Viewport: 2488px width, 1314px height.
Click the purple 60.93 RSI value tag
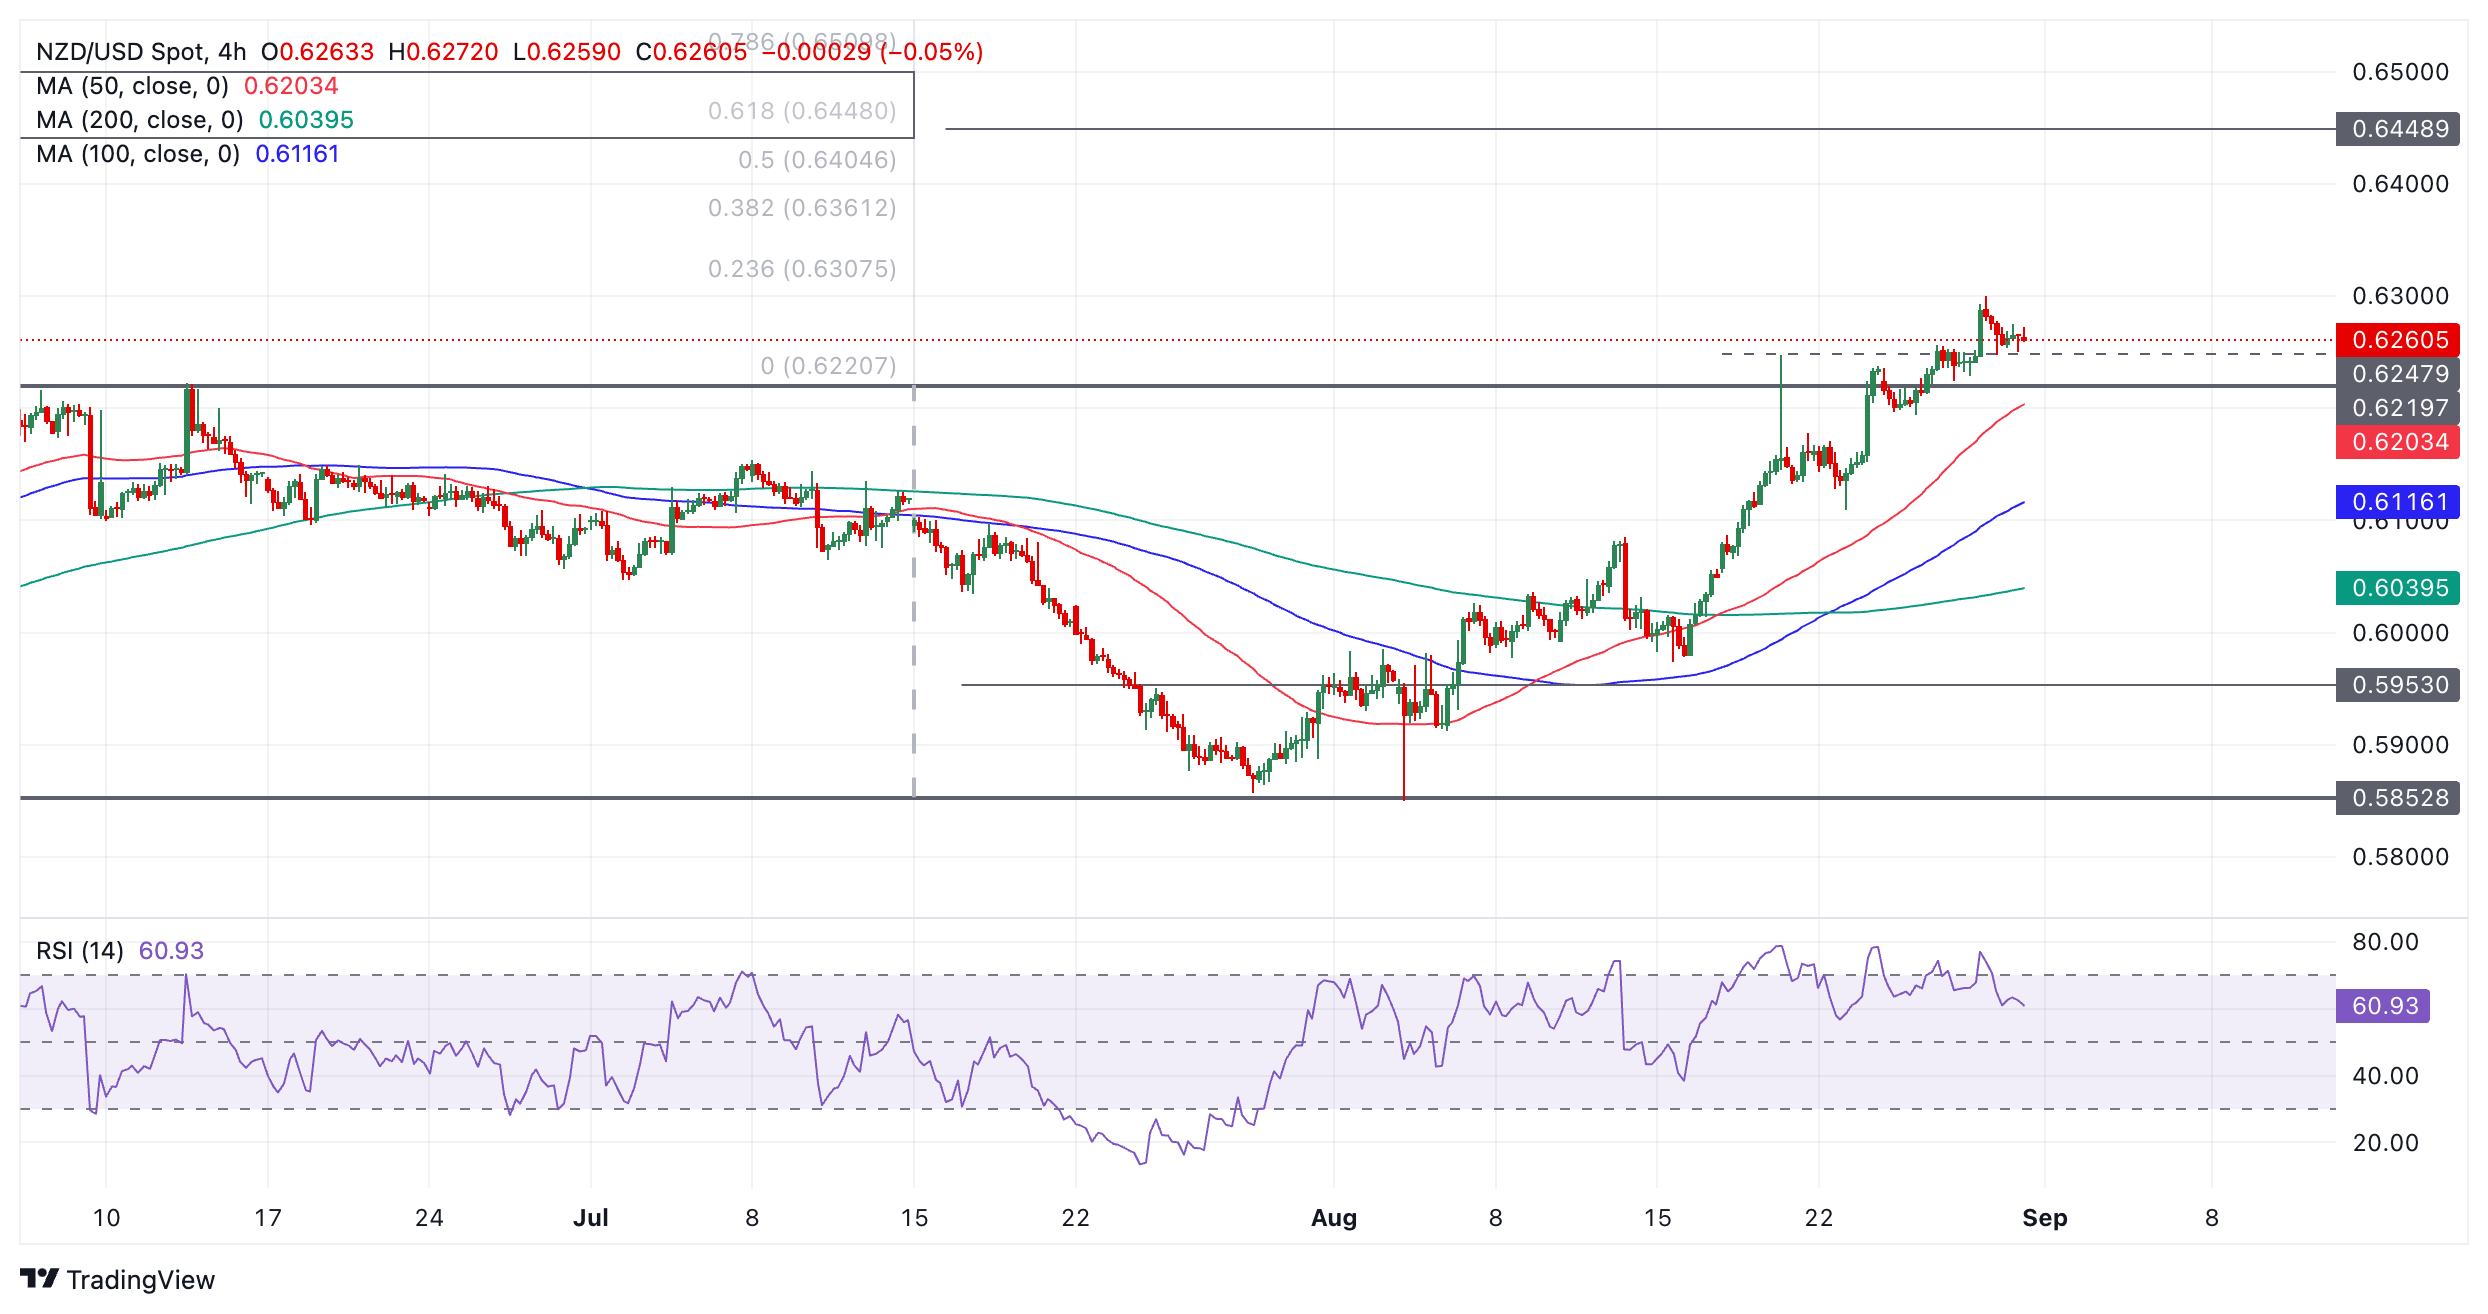2383,1005
